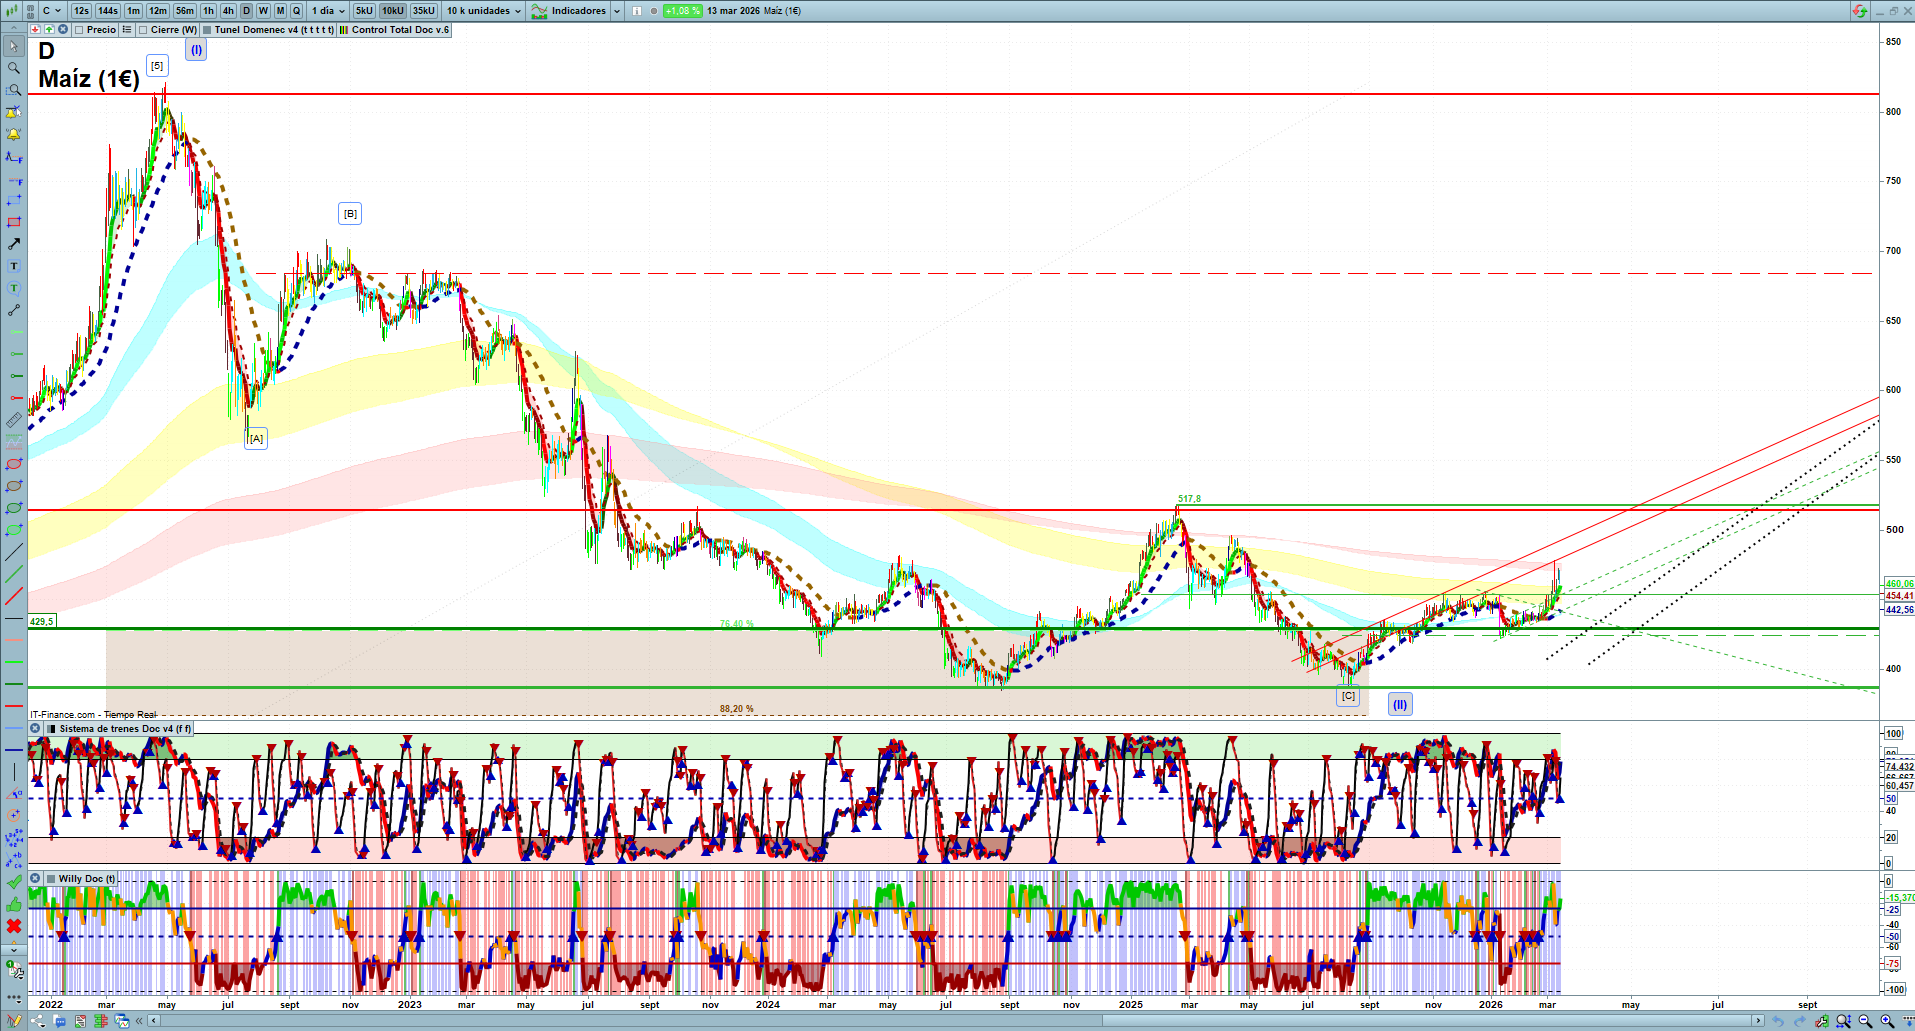Viewport: 1915px width, 1031px height.
Task: Open the yellow bell alerts tool
Action: coord(14,134)
